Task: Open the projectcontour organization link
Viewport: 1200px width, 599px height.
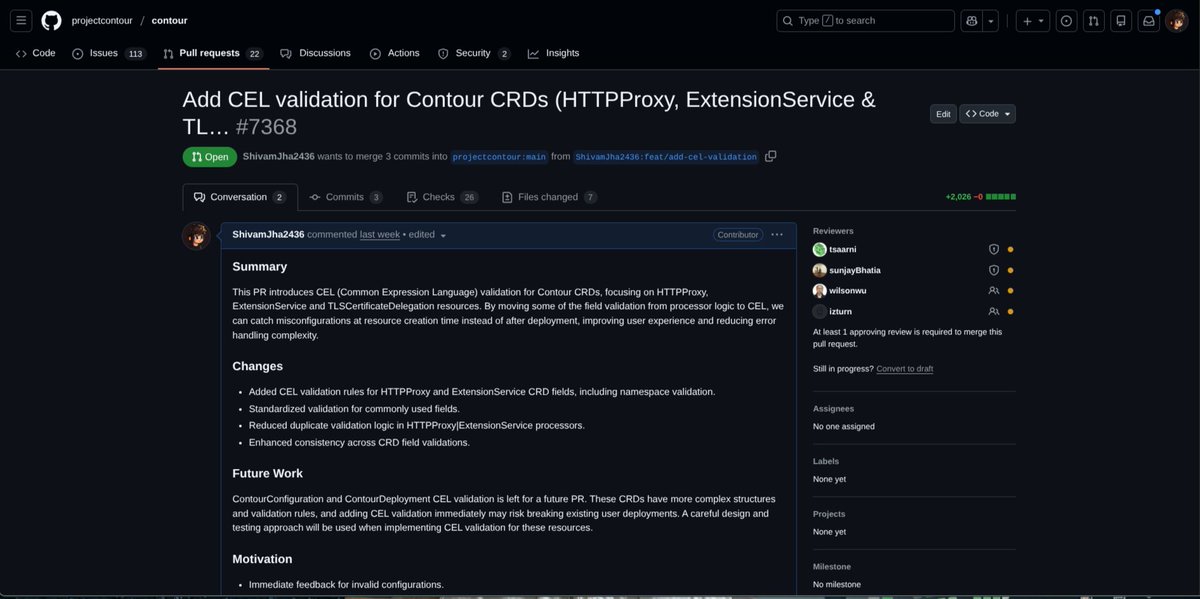Action: pos(103,20)
